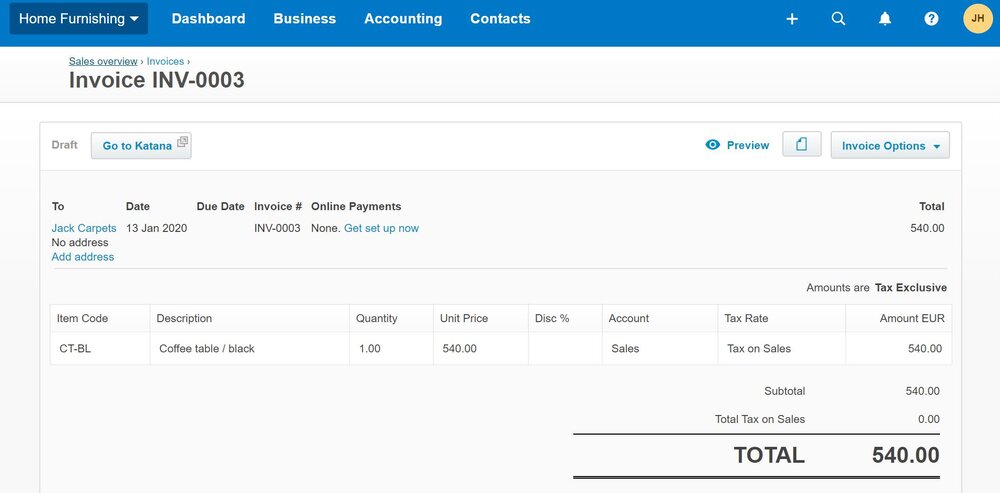This screenshot has width=1000, height=493.
Task: Open notifications bell icon
Action: pos(885,19)
